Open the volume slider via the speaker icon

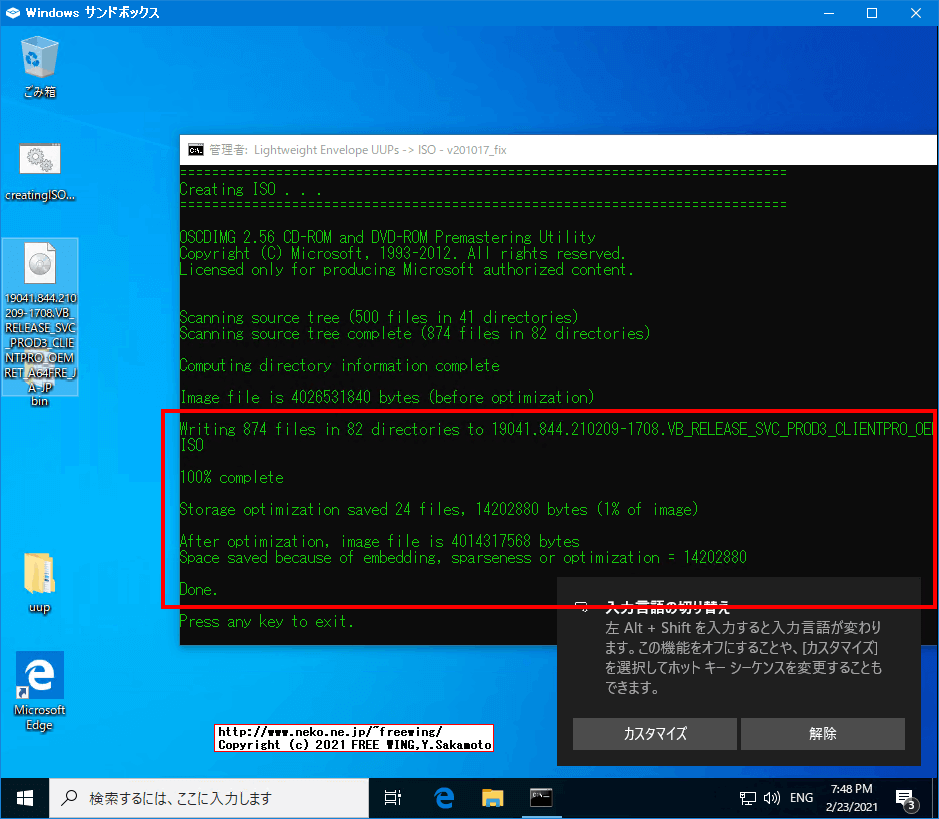(x=770, y=797)
